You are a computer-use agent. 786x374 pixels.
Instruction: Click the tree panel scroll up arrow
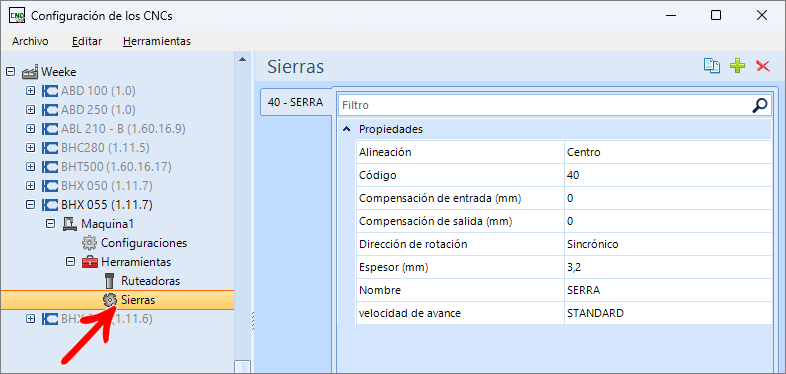pyautogui.click(x=242, y=60)
